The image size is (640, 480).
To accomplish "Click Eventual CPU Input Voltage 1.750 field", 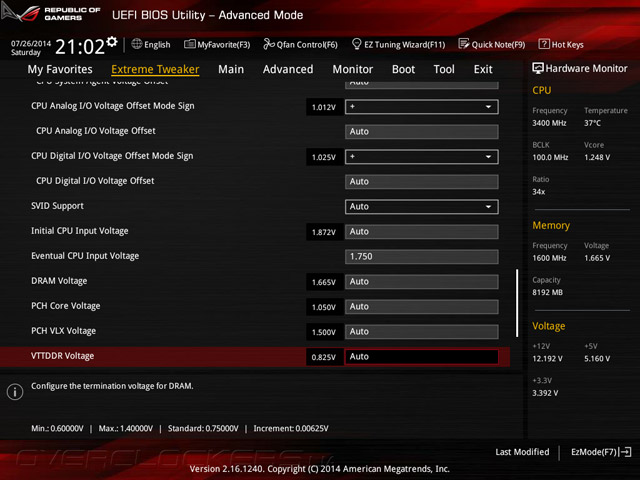I will tap(421, 256).
